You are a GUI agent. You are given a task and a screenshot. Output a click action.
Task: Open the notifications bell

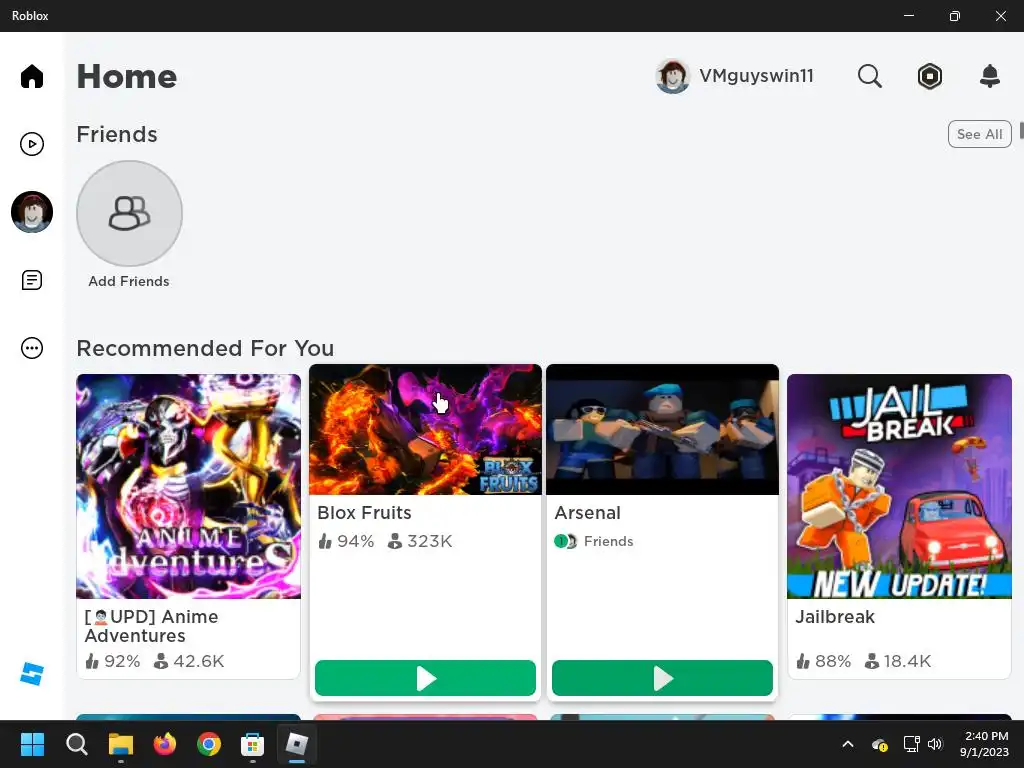(x=990, y=76)
